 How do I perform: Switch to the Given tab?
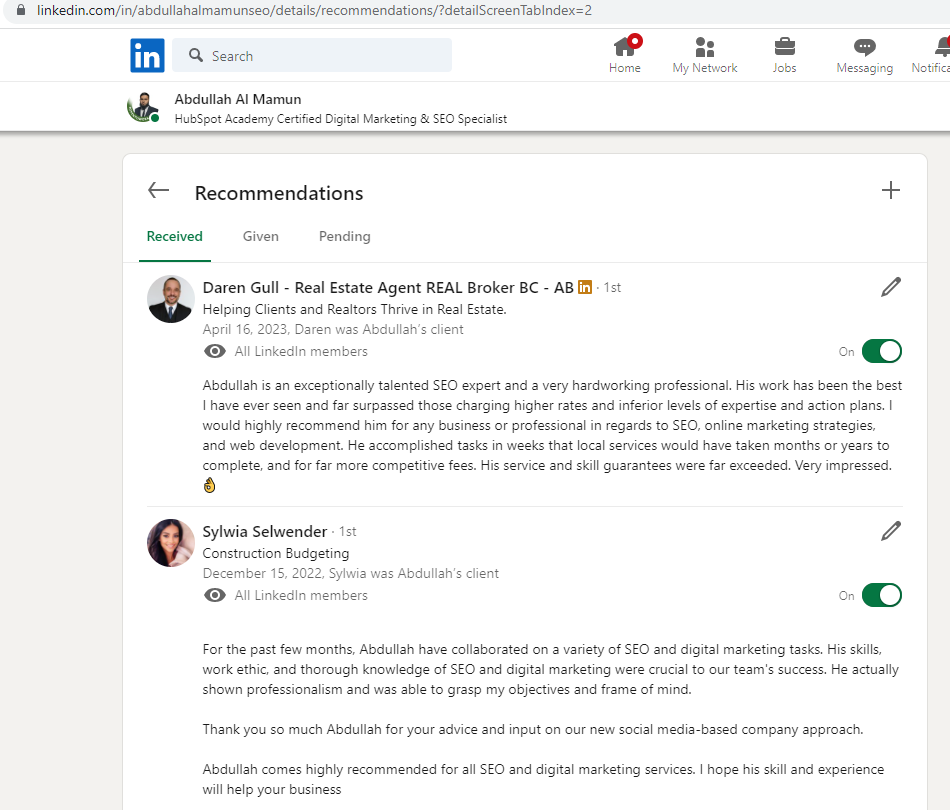261,236
